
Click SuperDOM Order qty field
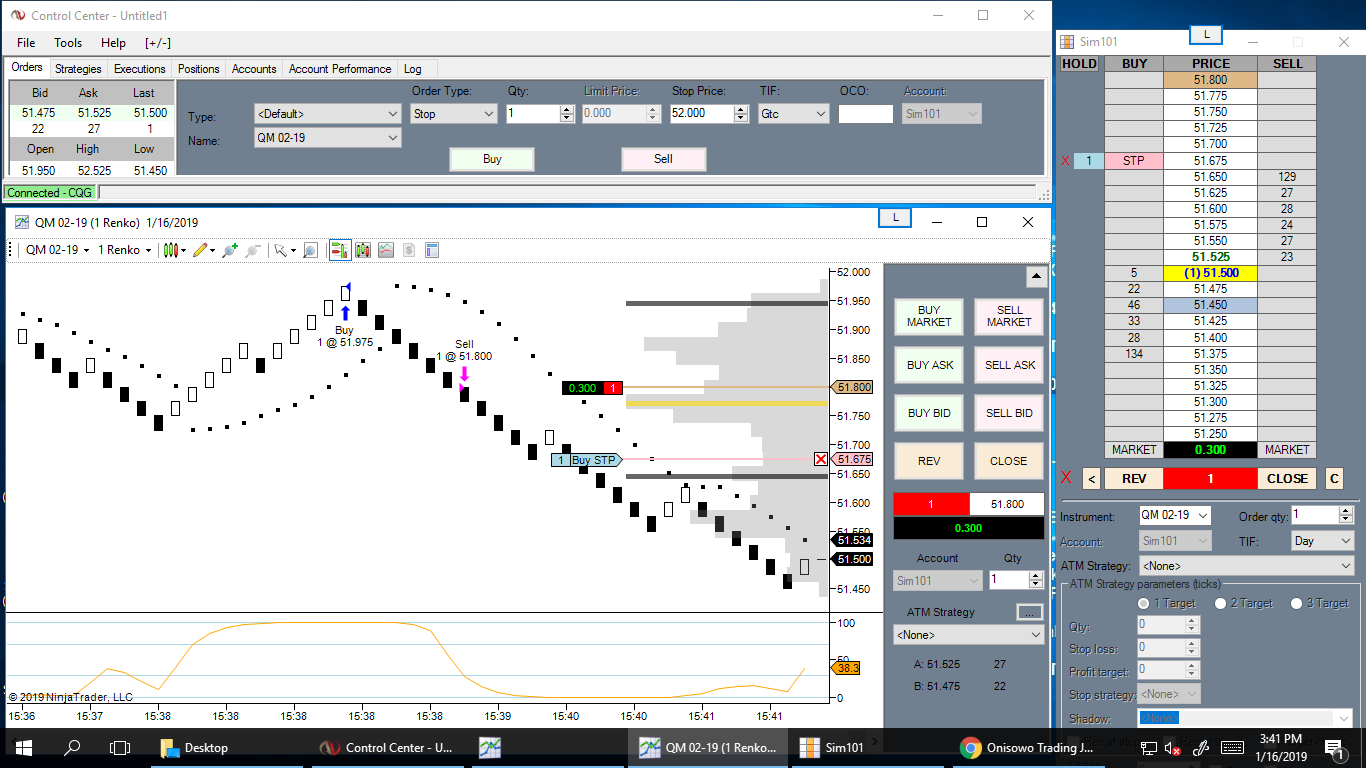tap(1316, 515)
